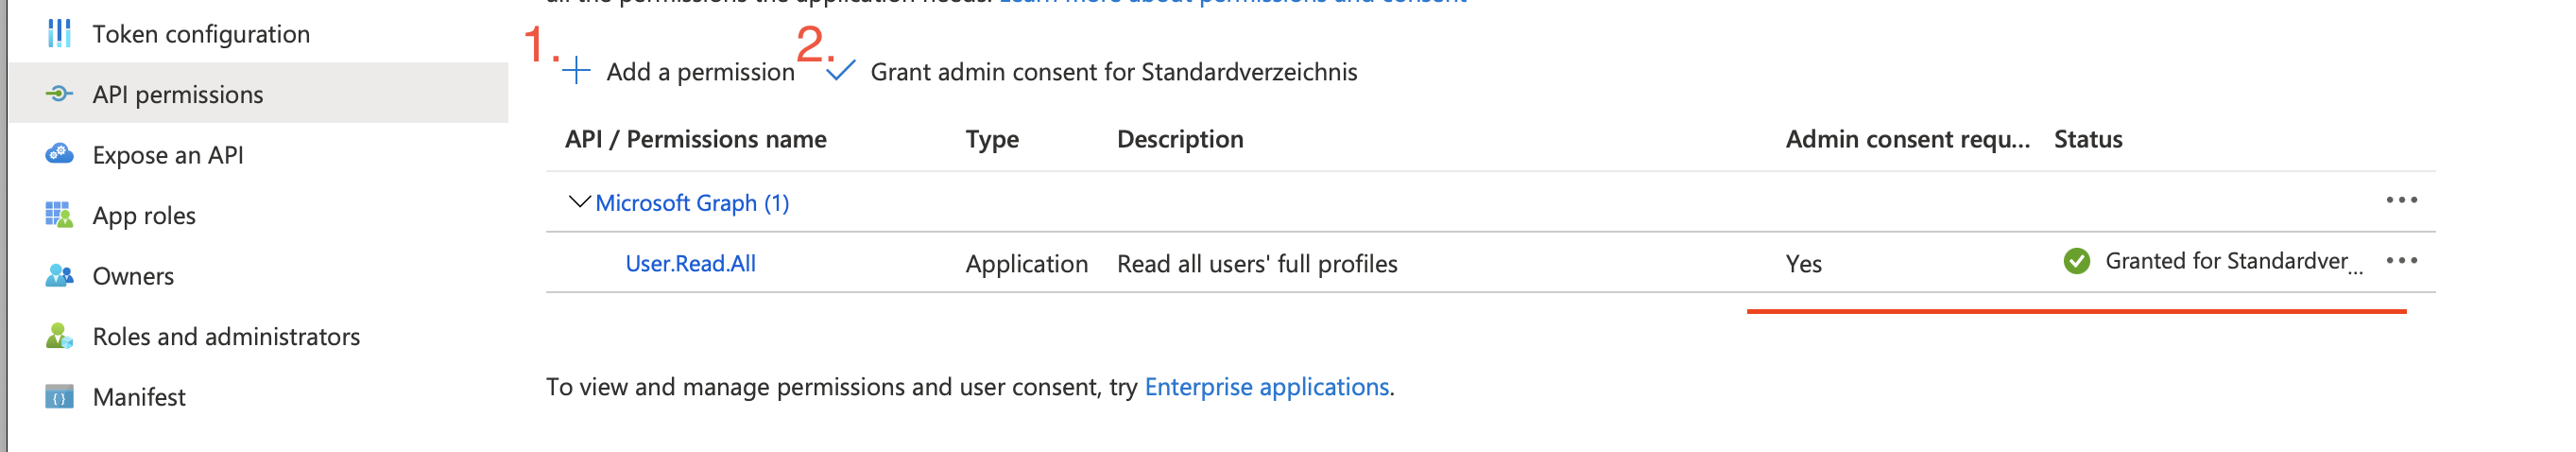Click the Expose an API cloud icon

59,154
